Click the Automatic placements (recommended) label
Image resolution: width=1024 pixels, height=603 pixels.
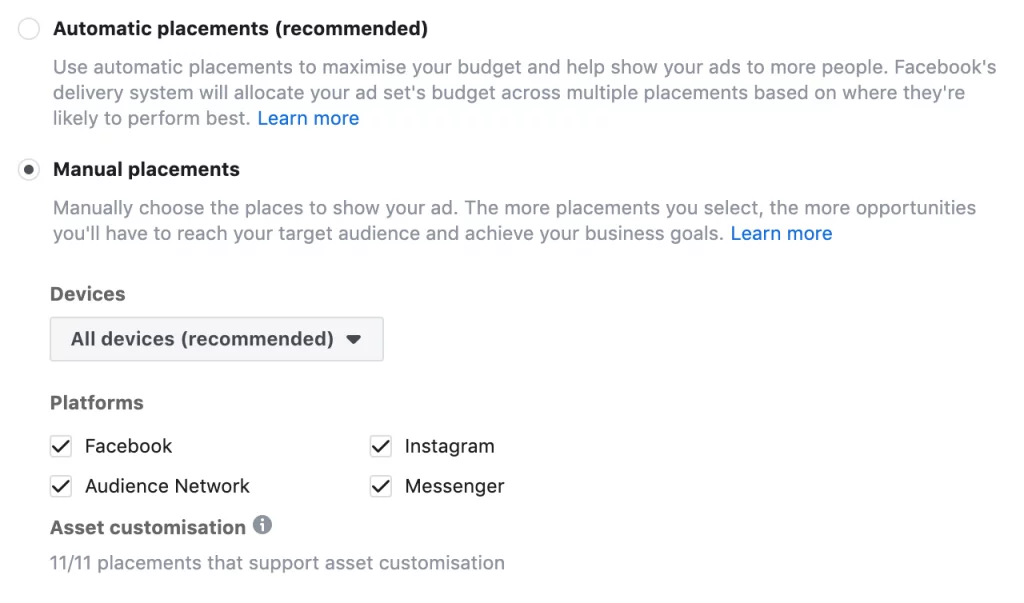pos(240,29)
